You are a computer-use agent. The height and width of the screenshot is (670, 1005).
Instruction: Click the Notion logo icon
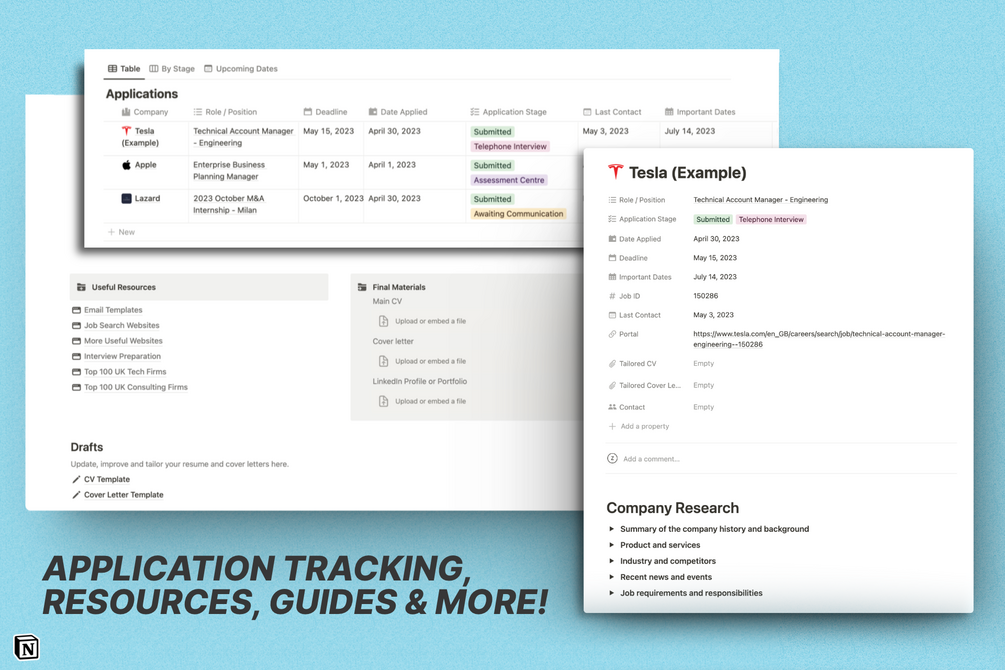click(26, 648)
